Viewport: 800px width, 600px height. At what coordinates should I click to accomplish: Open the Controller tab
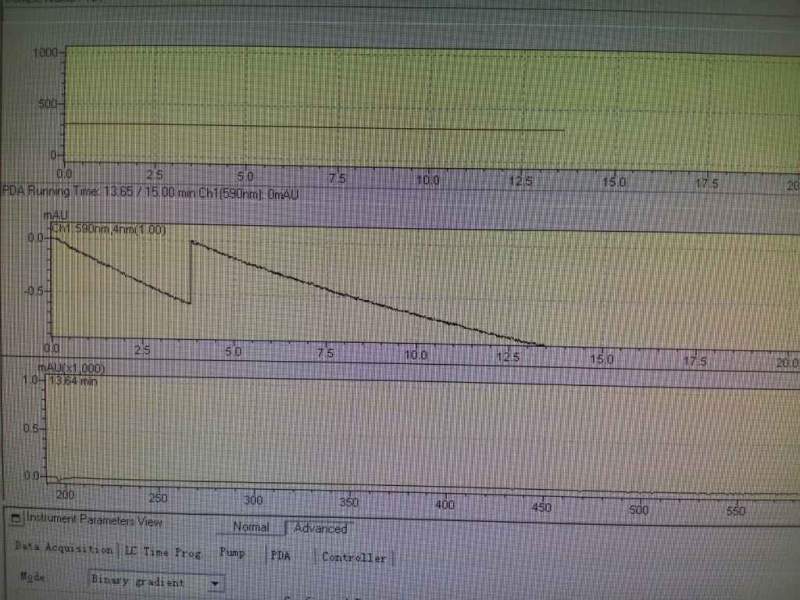click(x=354, y=558)
